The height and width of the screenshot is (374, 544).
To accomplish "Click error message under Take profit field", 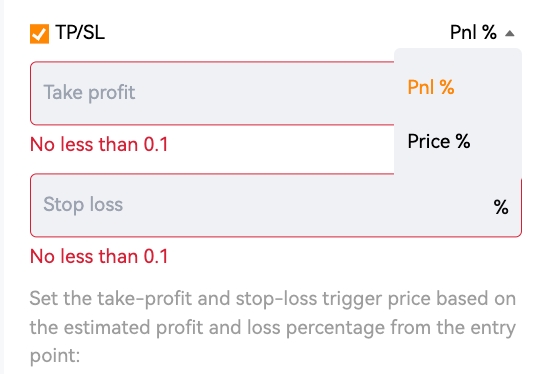I will coord(99,144).
